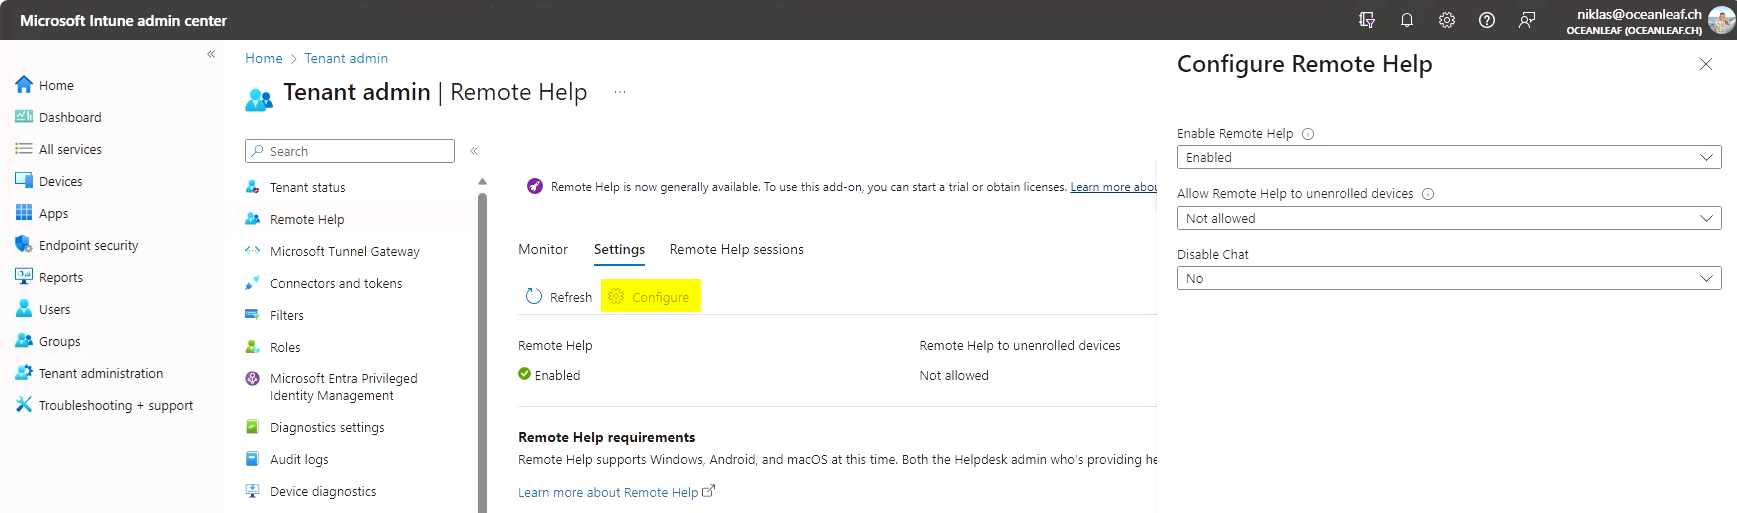The width and height of the screenshot is (1737, 513).
Task: Click the Reports icon in navigation
Action: pyautogui.click(x=24, y=276)
